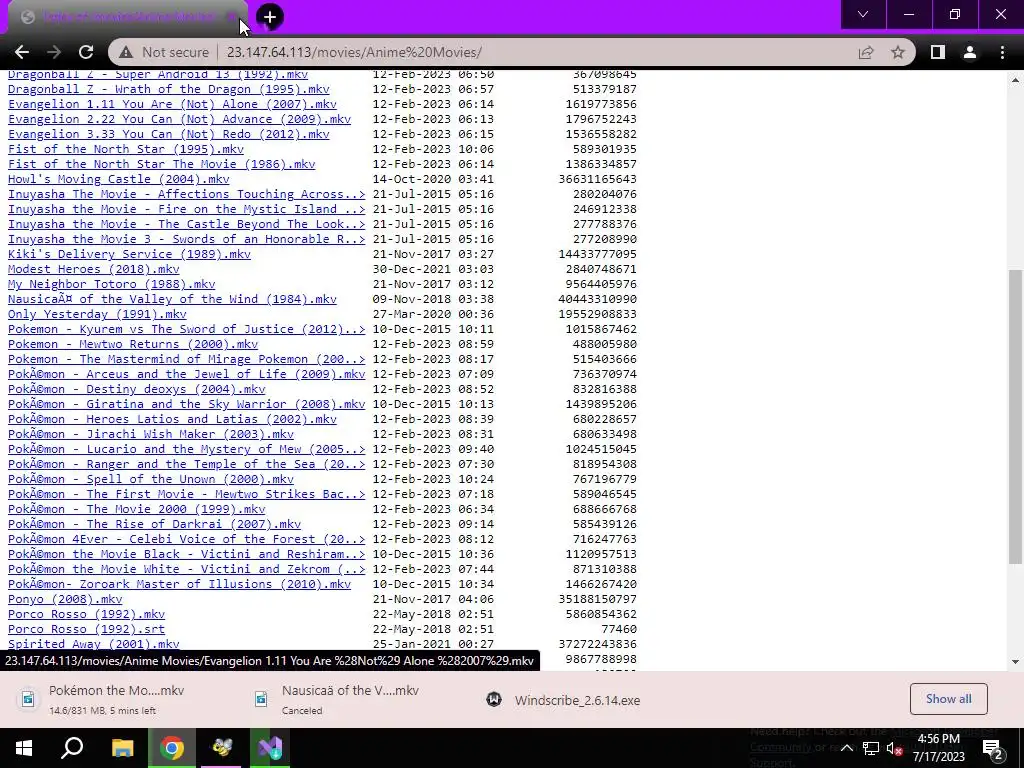Viewport: 1024px width, 768px height.
Task: Open Pokémon the Movie download item
Action: tap(116, 699)
